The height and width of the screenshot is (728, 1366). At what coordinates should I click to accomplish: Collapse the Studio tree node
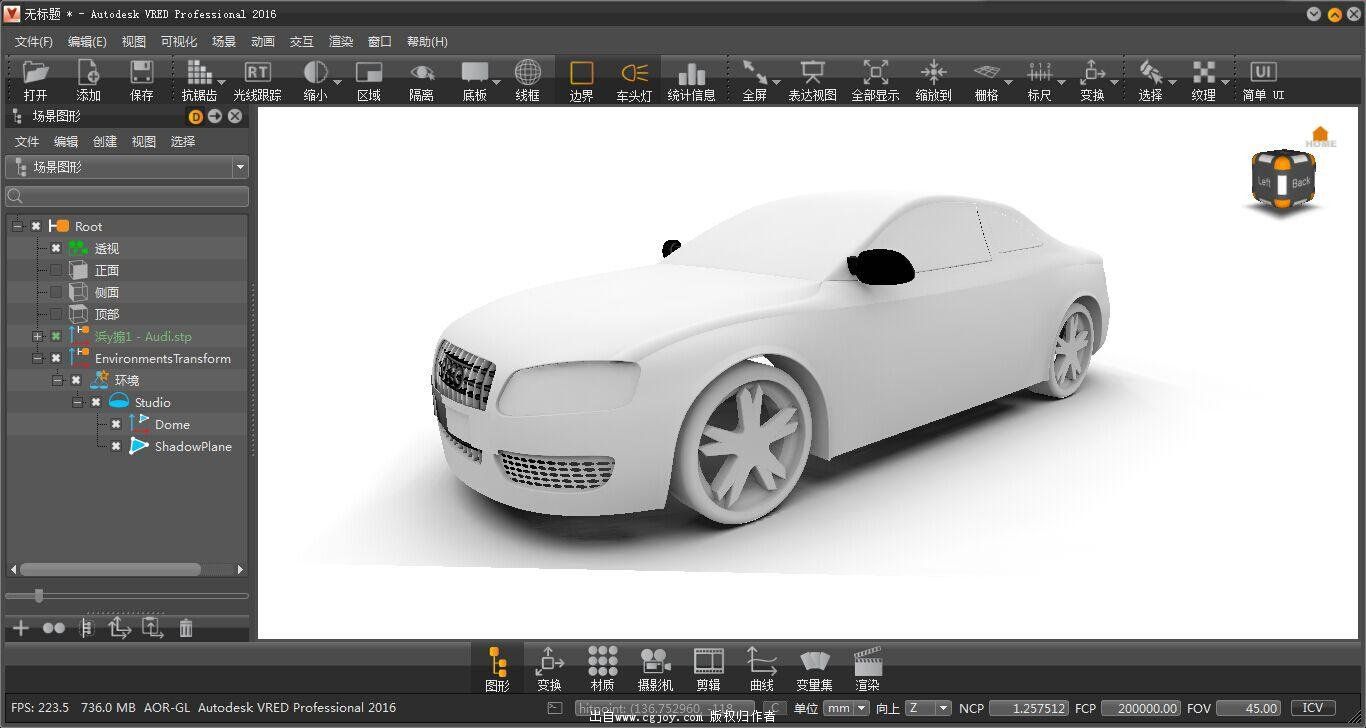(x=77, y=402)
